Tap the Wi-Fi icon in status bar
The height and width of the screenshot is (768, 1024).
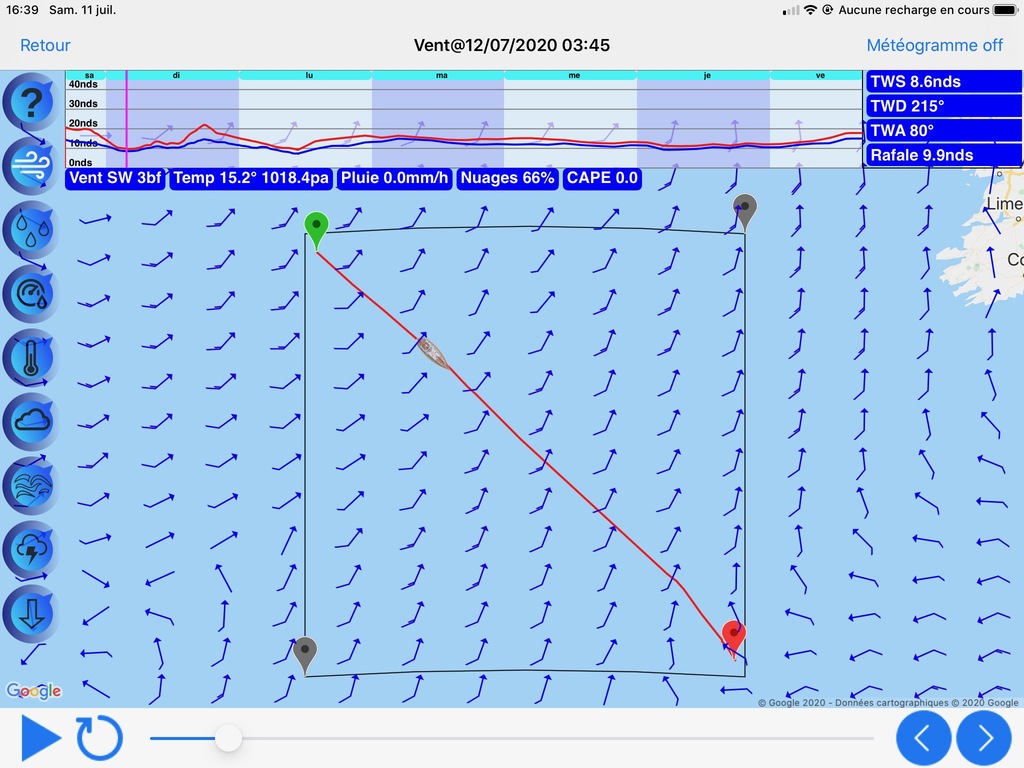(x=810, y=10)
